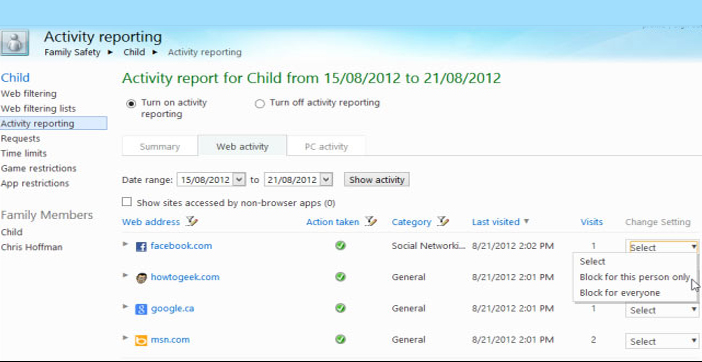The image size is (702, 362).
Task: Open Web filtering lists in sidebar
Action: click(38, 108)
